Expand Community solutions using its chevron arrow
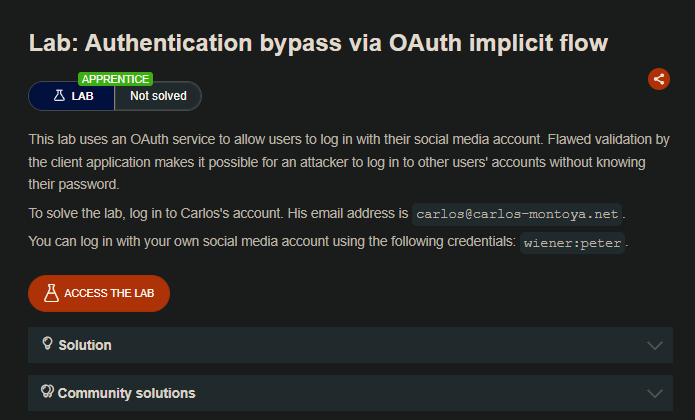Viewport: 695px width, 420px height. click(x=655, y=393)
